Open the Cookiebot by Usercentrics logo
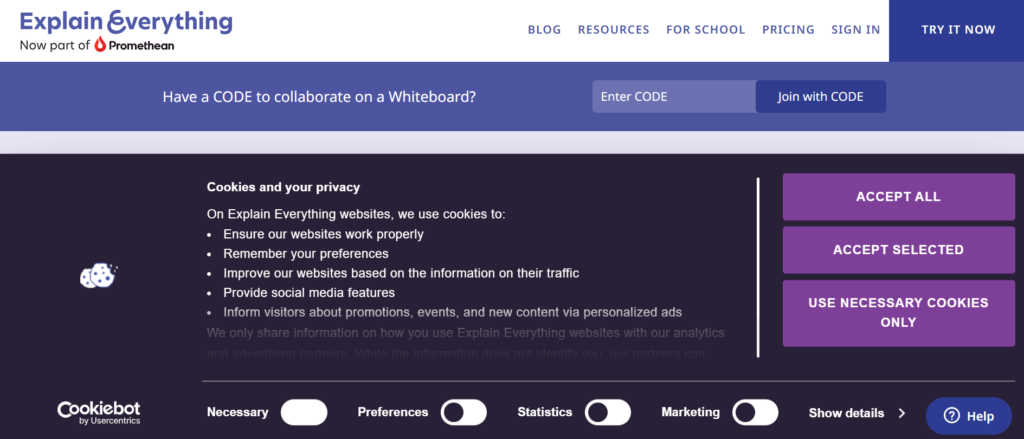Viewport: 1024px width, 439px height. click(x=98, y=412)
